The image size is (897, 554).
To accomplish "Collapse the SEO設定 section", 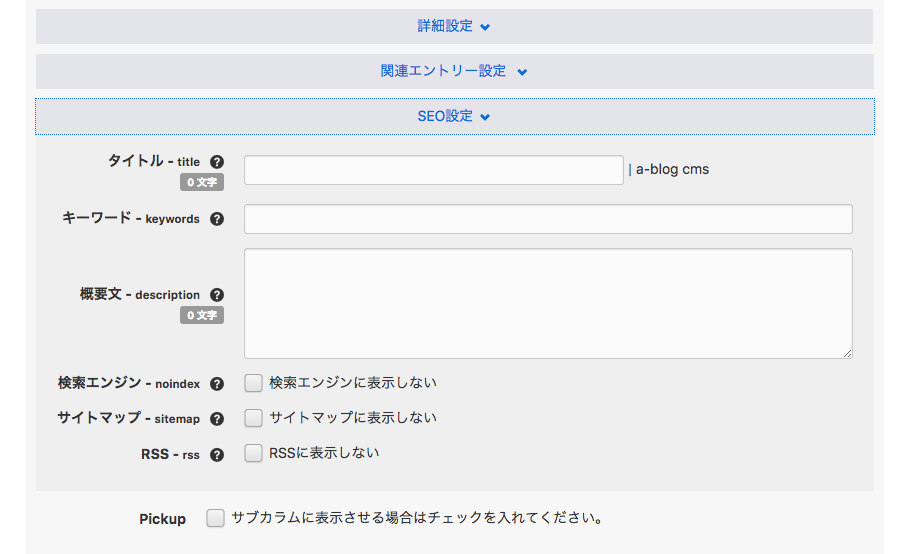I will [454, 117].
